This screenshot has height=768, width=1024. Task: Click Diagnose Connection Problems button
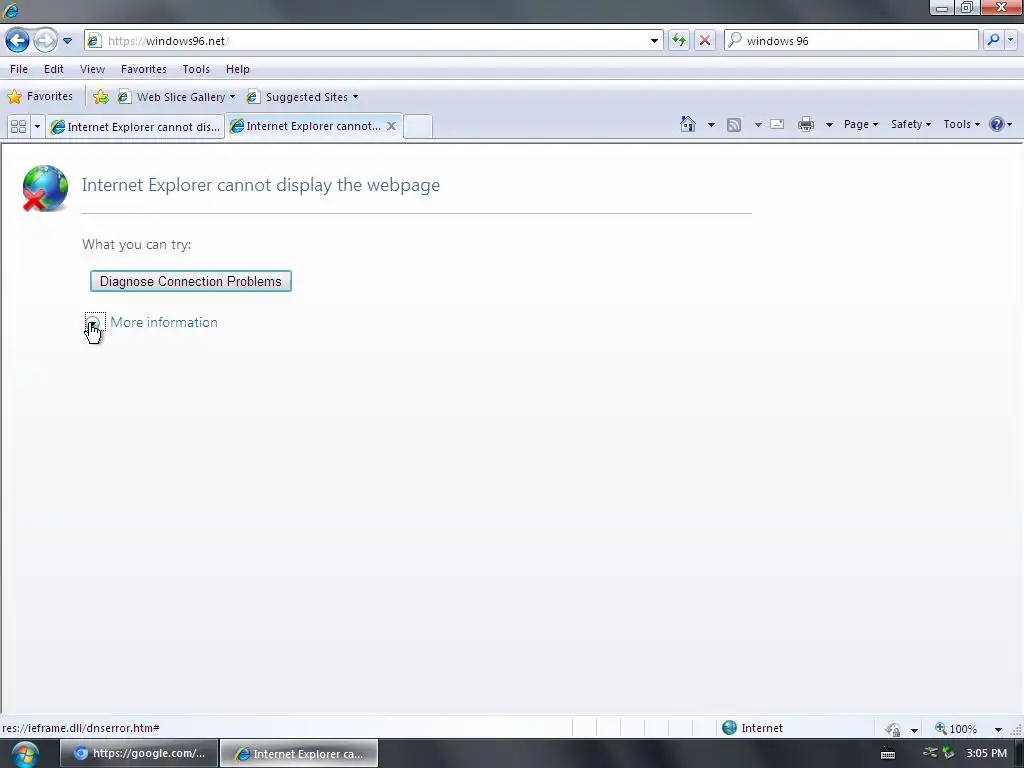(191, 281)
